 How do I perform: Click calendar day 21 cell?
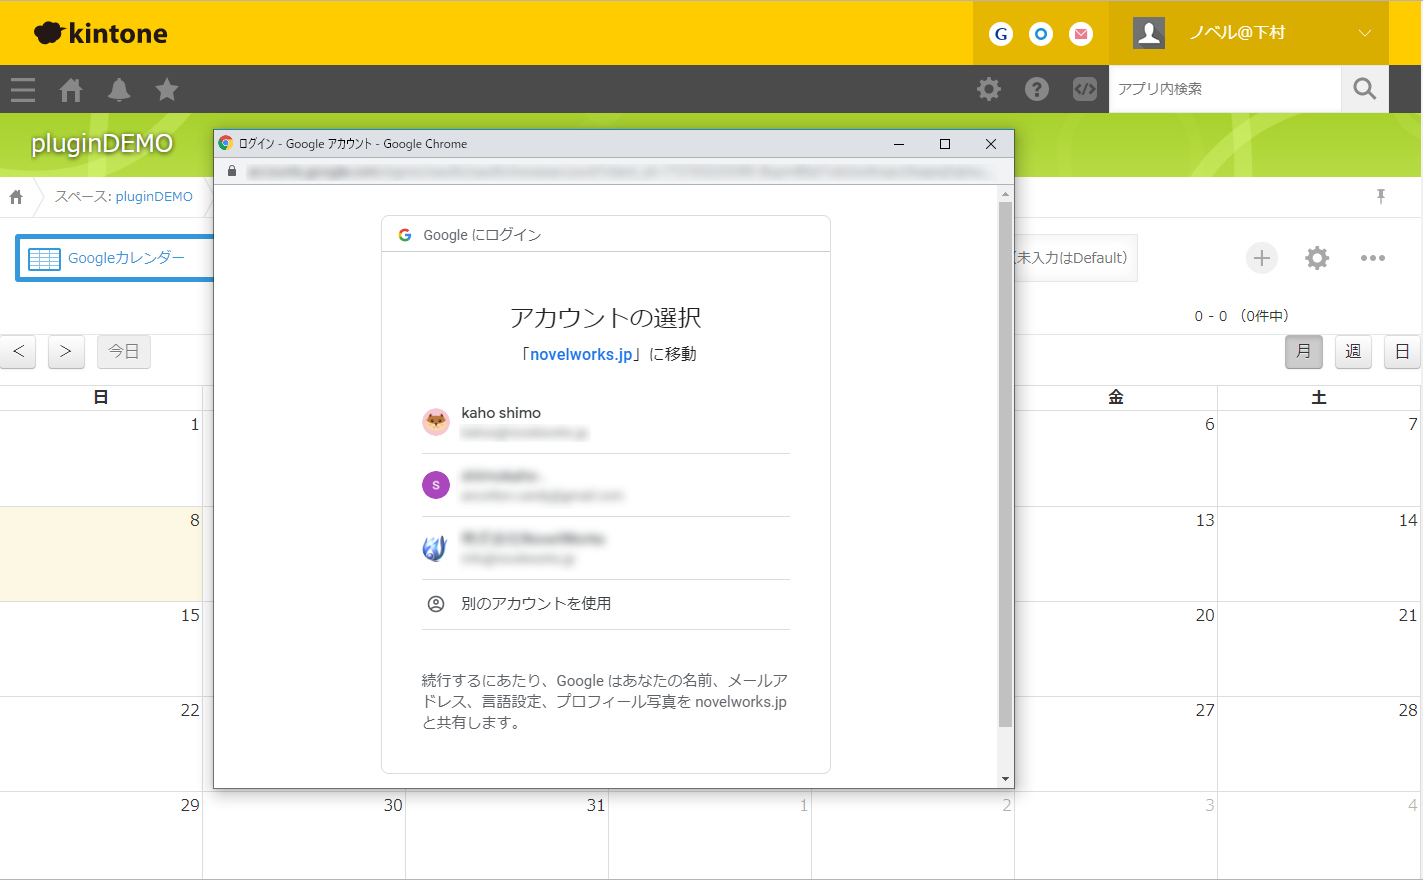pyautogui.click(x=1320, y=649)
